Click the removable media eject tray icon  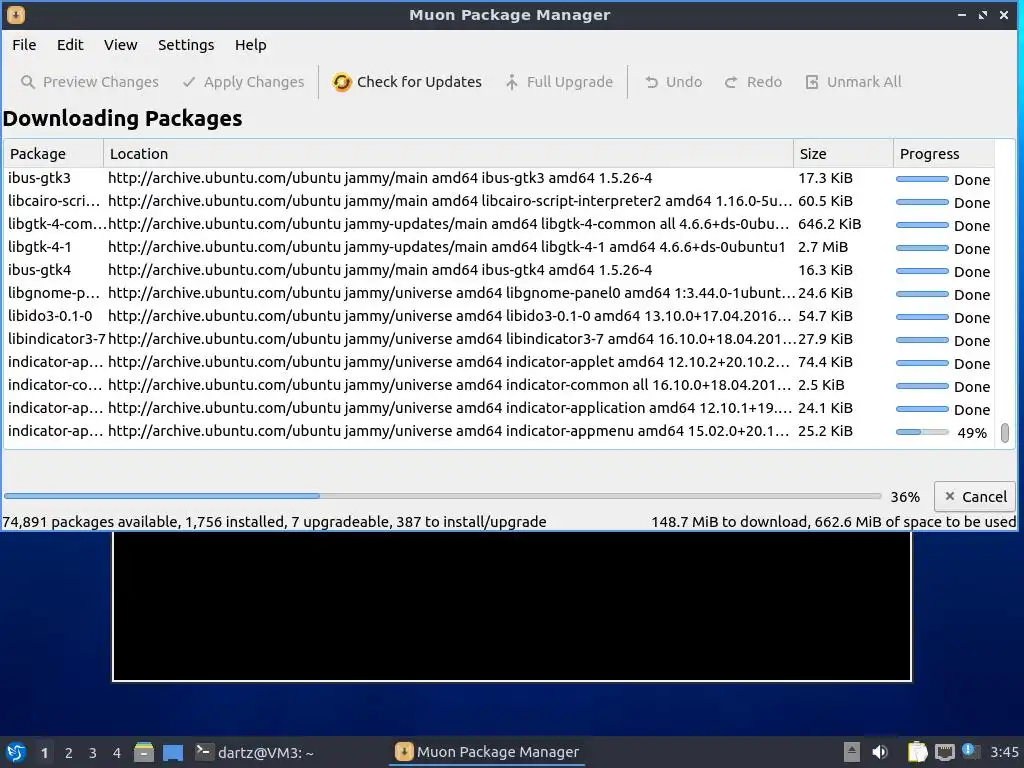852,752
